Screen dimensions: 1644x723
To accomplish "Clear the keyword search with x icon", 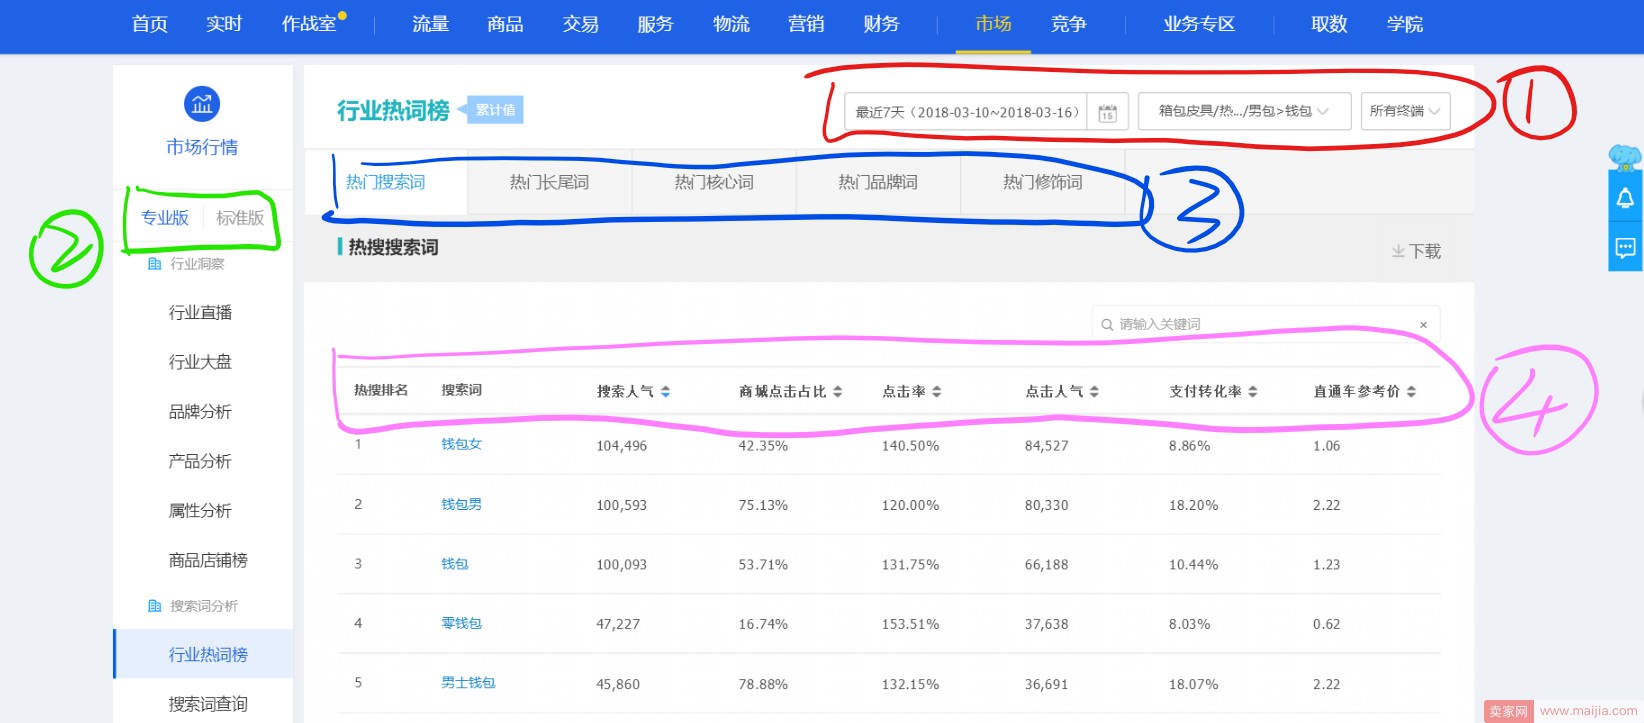I will click(1423, 325).
